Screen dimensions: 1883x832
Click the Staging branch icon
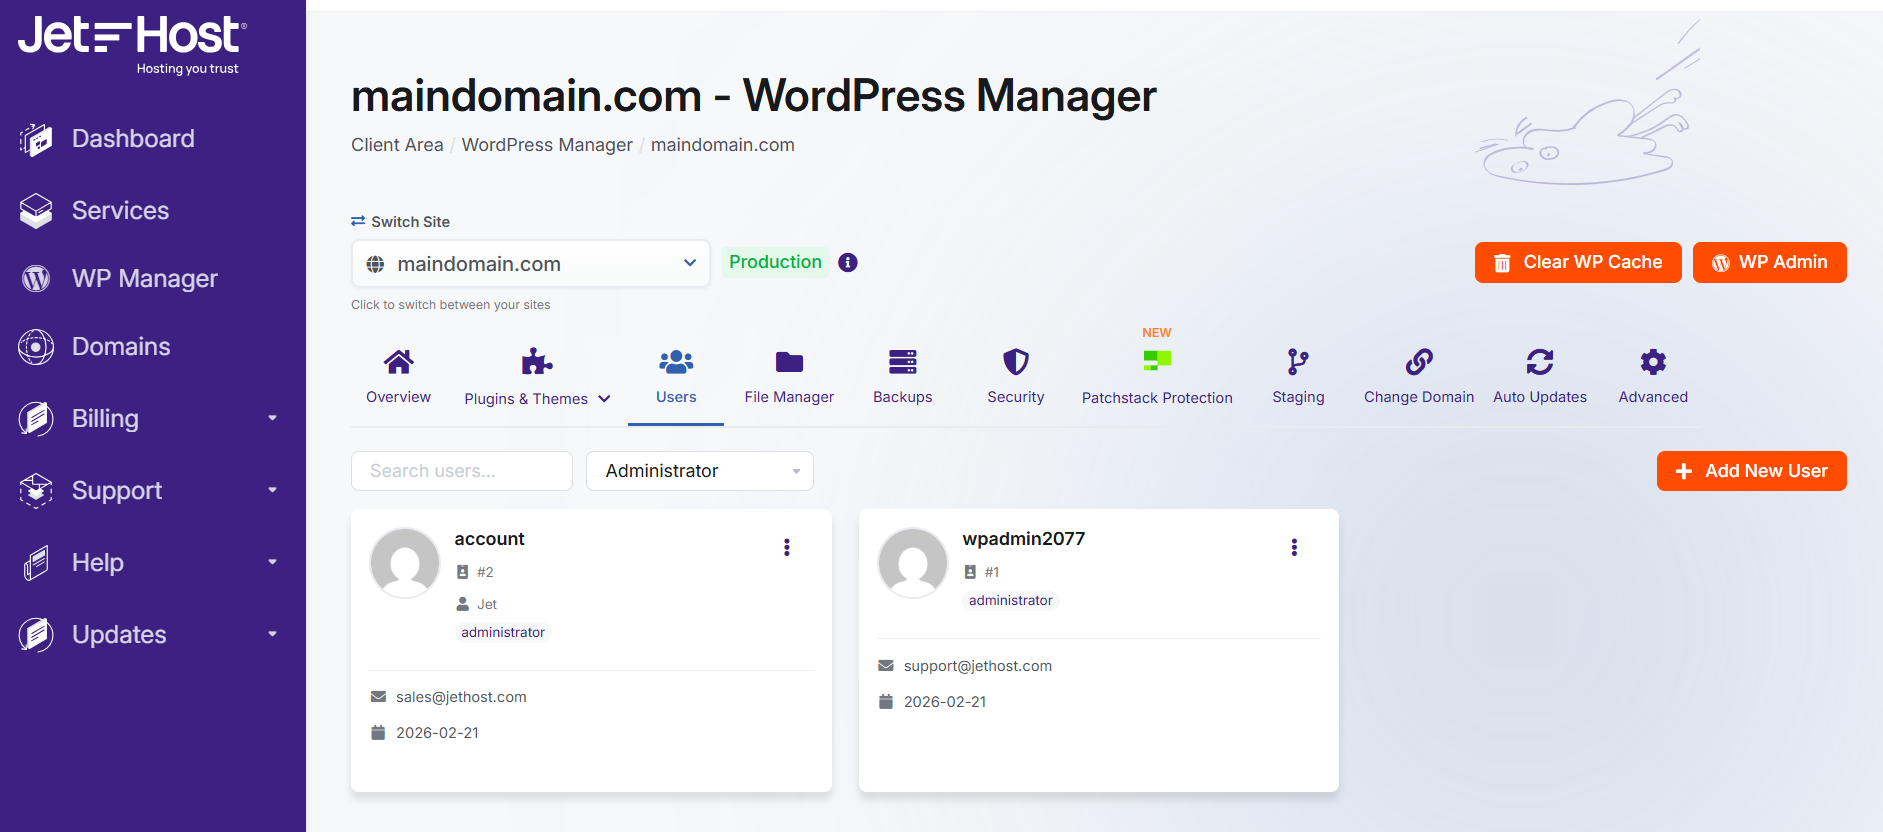pyautogui.click(x=1298, y=361)
